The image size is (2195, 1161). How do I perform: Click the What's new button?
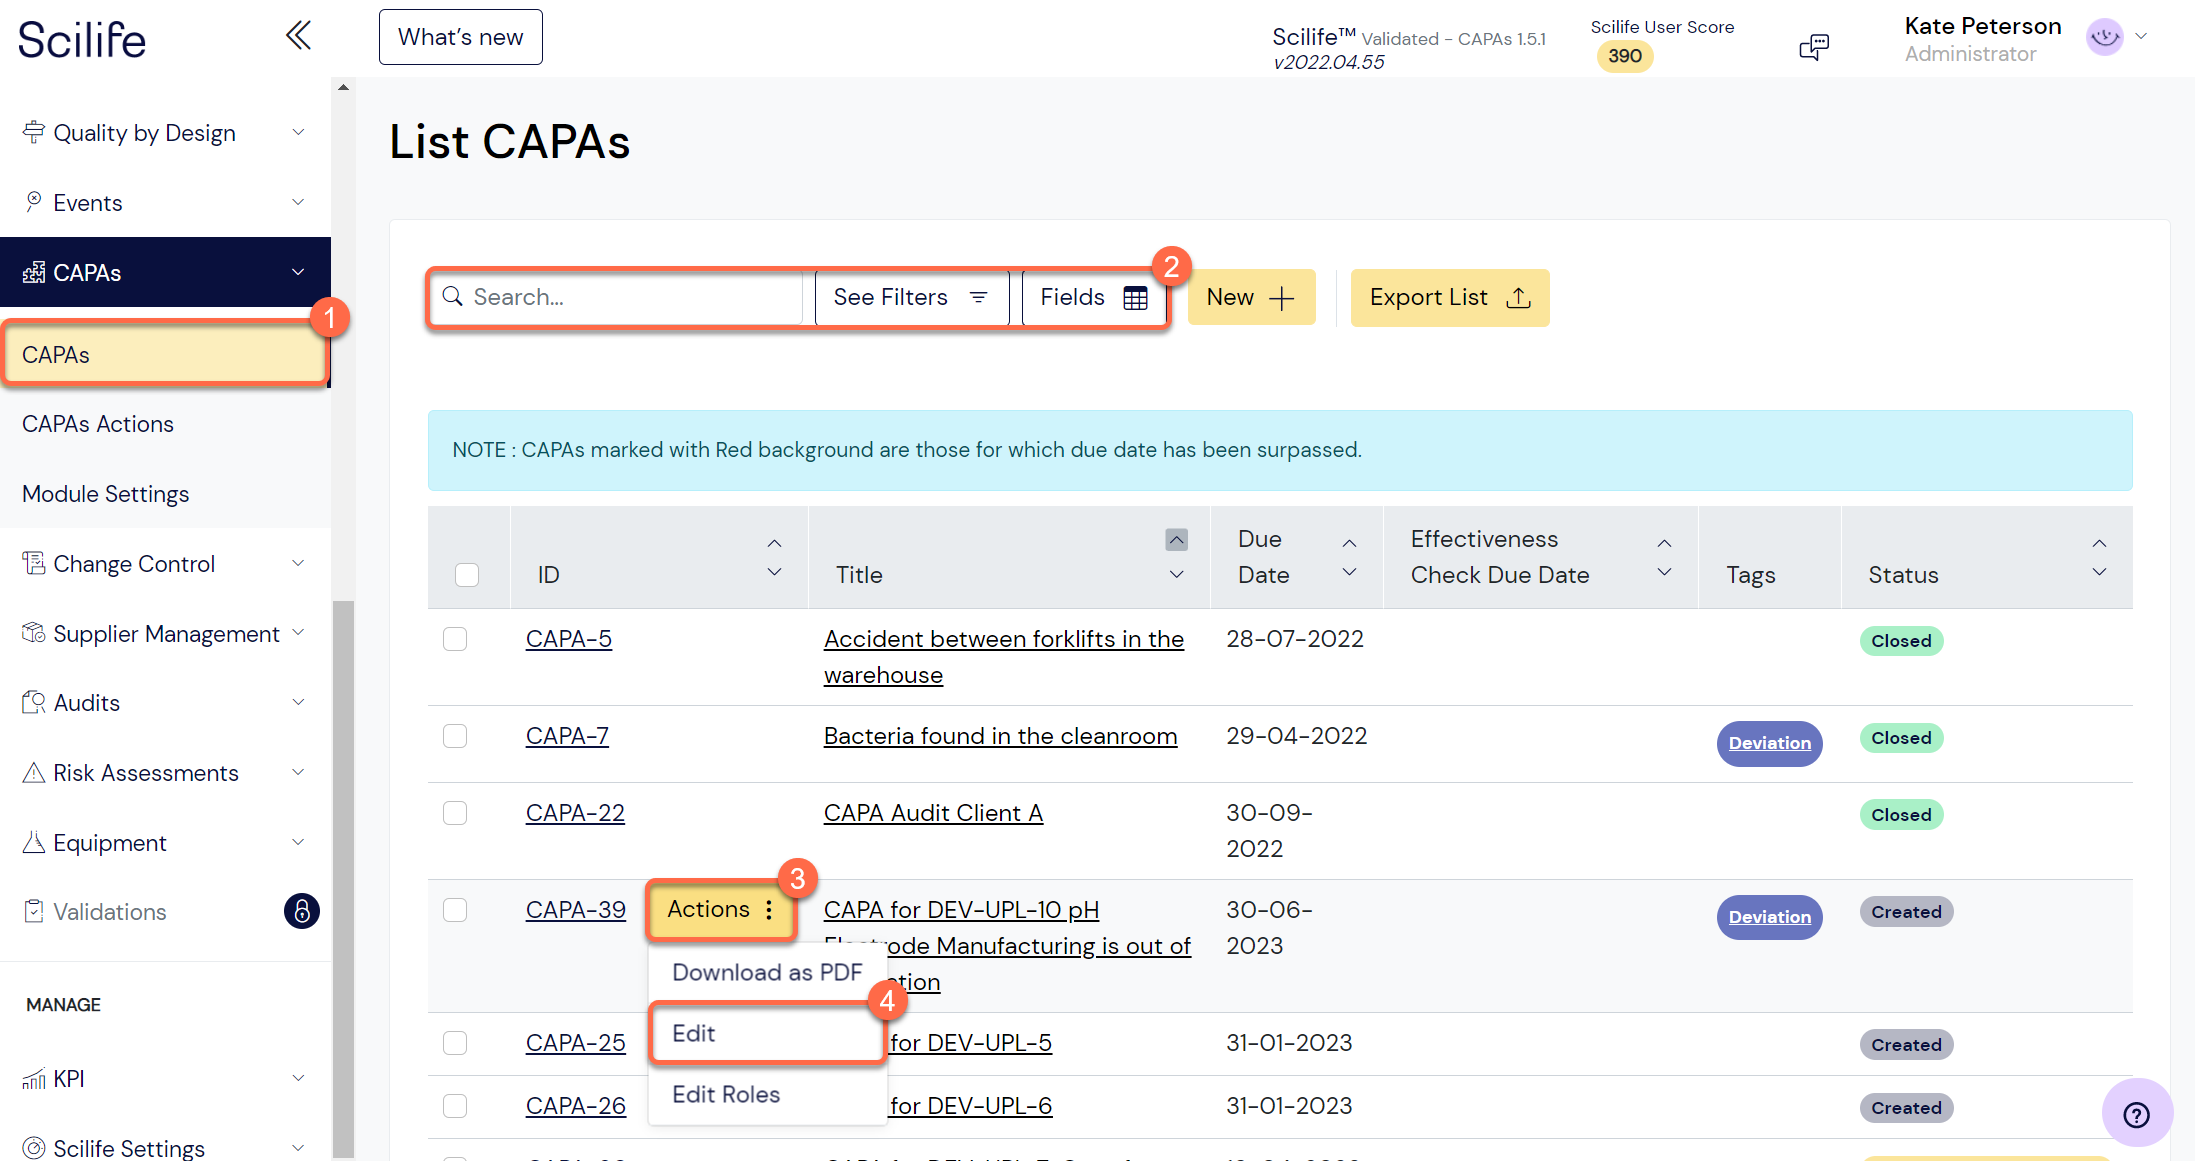click(460, 37)
